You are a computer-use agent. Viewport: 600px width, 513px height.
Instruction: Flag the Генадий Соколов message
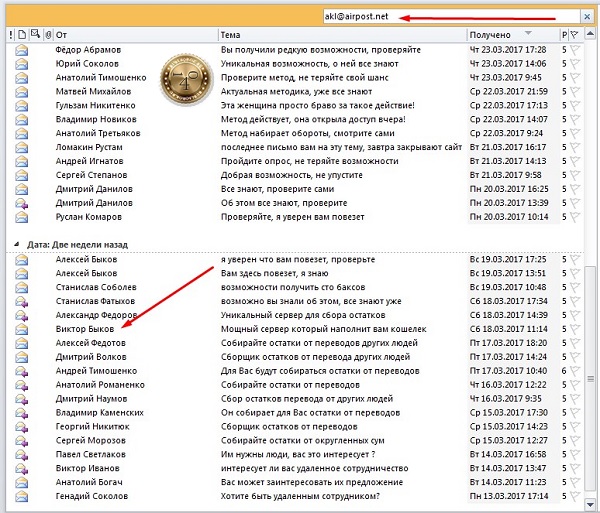[575, 497]
